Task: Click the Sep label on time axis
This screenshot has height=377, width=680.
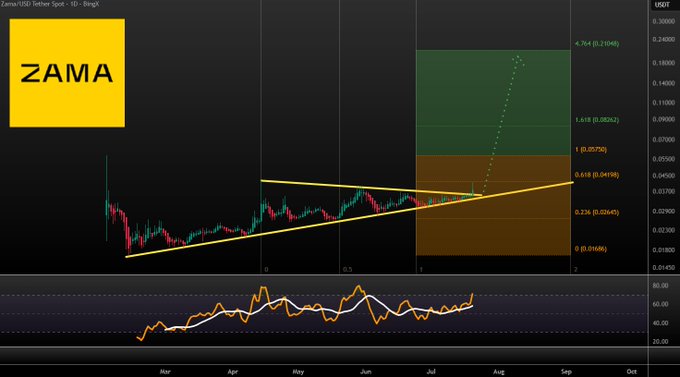Action: click(566, 372)
